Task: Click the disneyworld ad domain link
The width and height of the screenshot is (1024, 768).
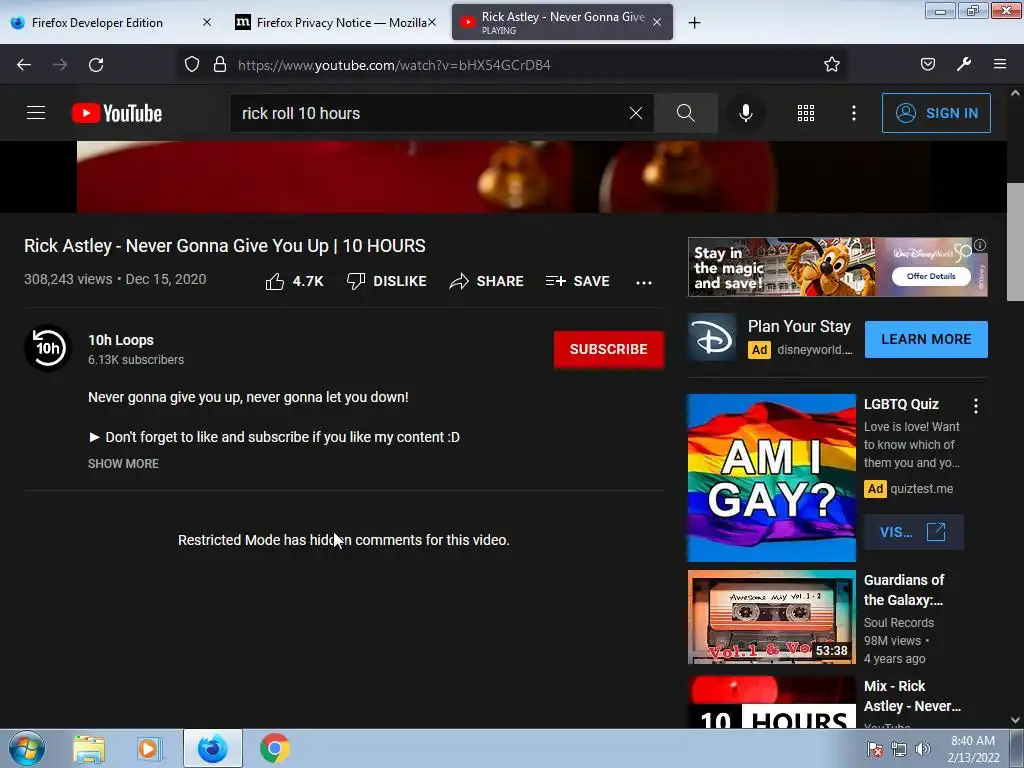Action: [x=814, y=350]
